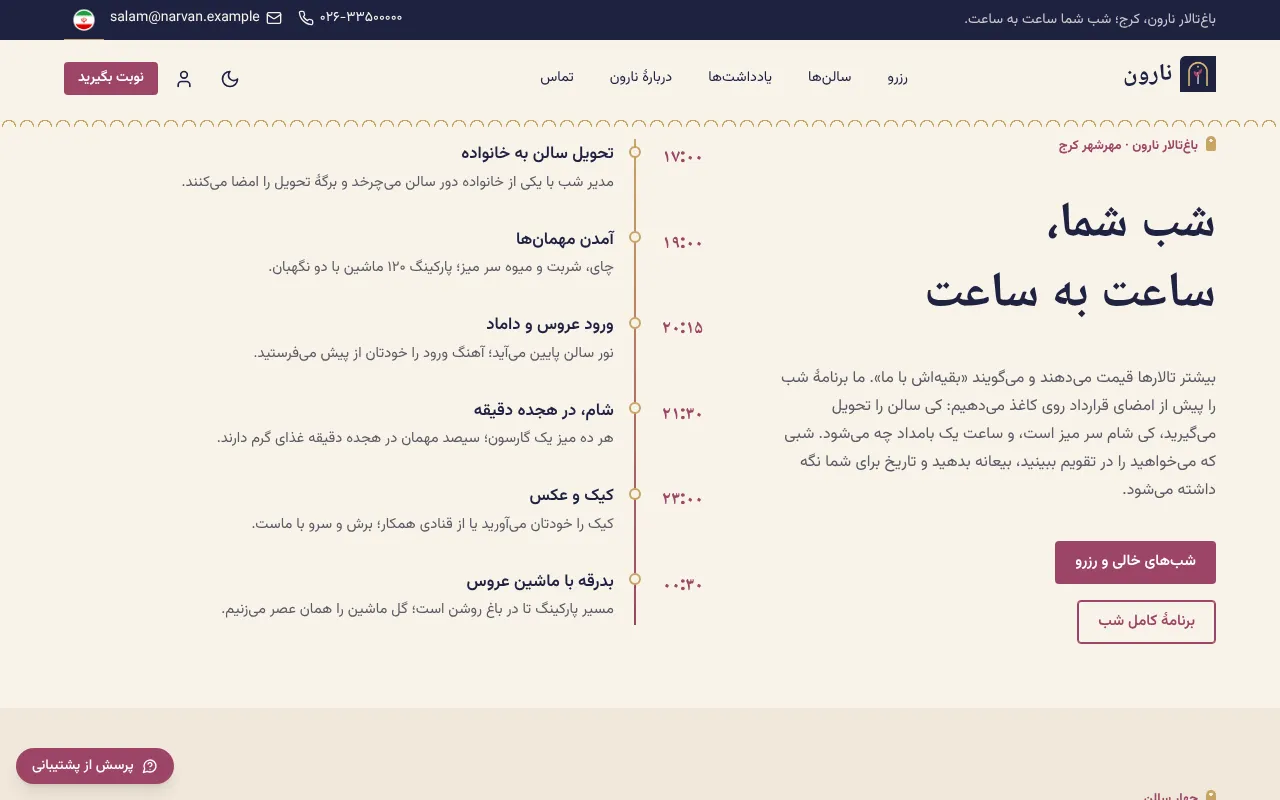Image resolution: width=1280 pixels, height=800 pixels.
Task: Click the ۲۱:۳۰ timeline marker dot
Action: (x=635, y=408)
